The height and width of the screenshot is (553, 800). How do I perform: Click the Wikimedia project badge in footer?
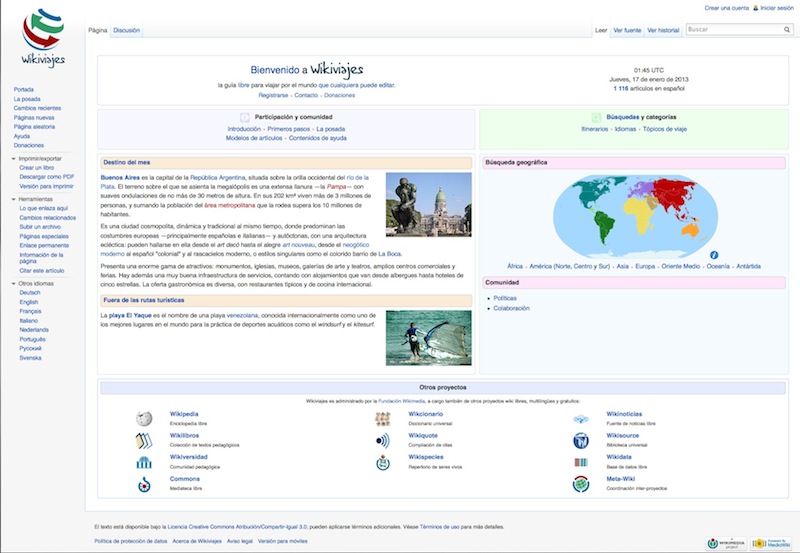coord(726,543)
